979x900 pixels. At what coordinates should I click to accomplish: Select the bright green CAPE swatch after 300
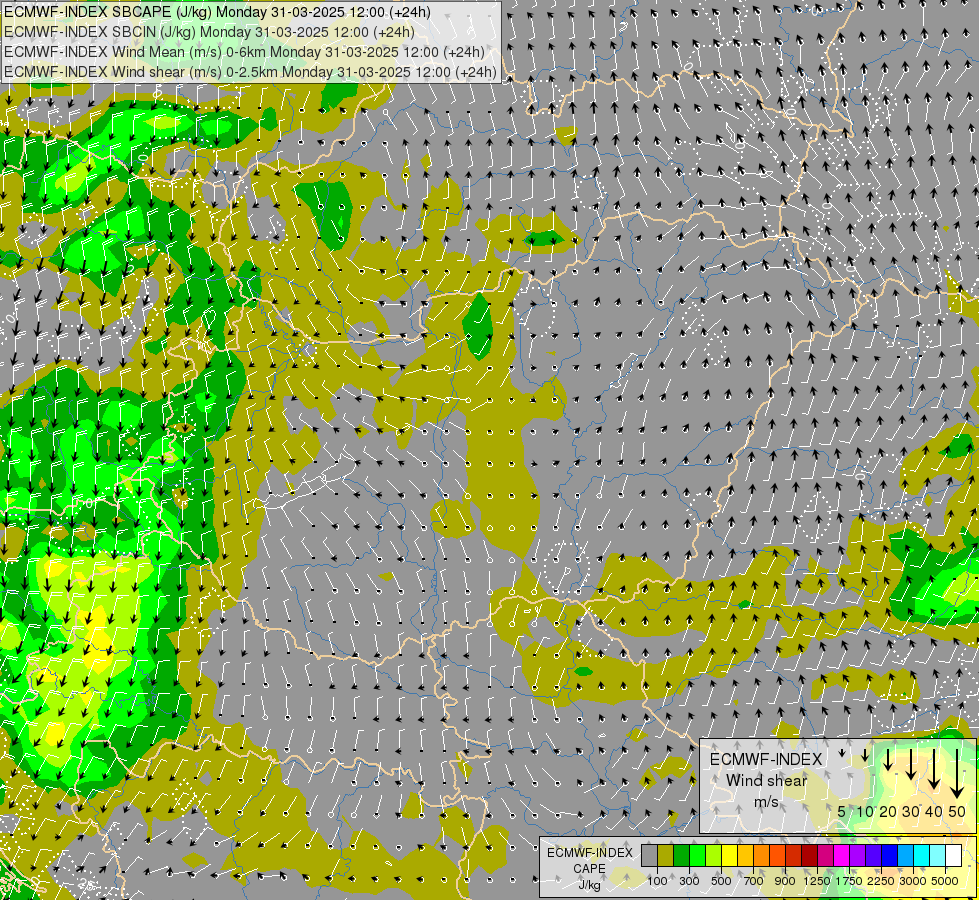pos(698,855)
